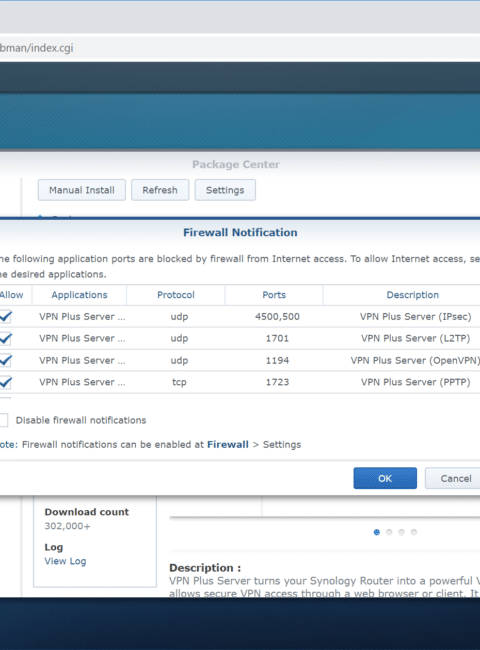480x650 pixels.
Task: Click tcp protocol cell in PPTP row
Action: 179,382
